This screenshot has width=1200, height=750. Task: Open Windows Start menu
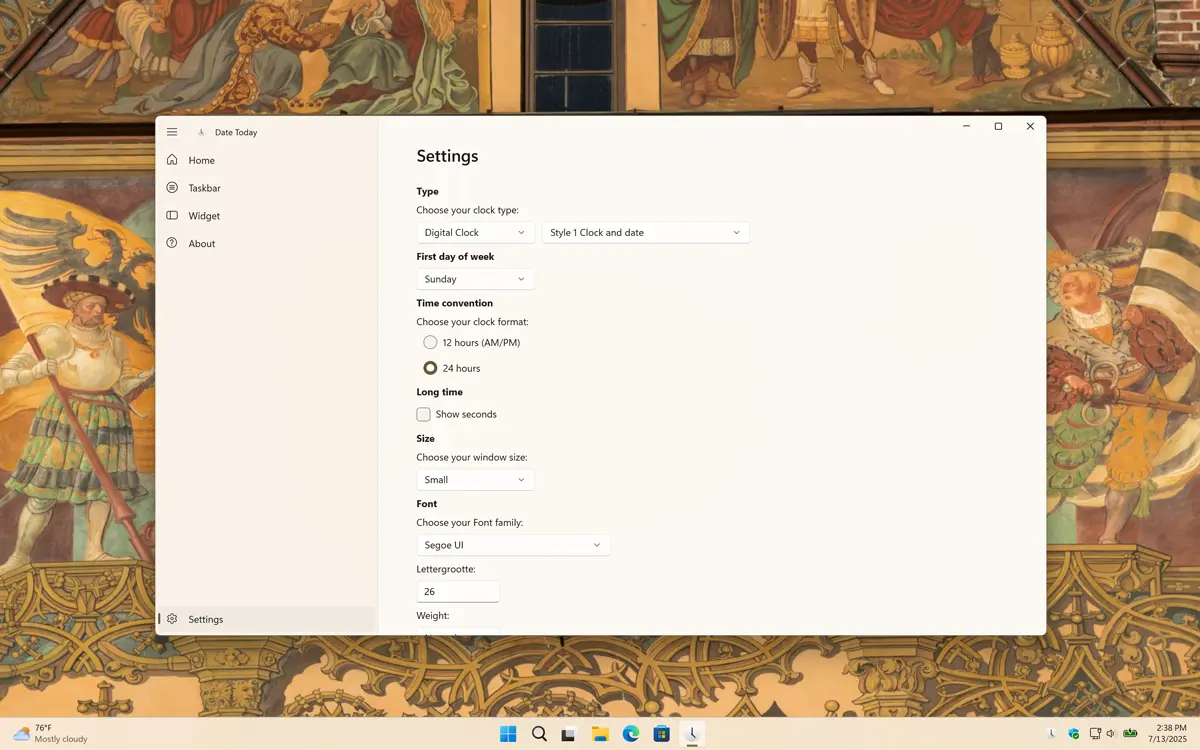point(508,734)
